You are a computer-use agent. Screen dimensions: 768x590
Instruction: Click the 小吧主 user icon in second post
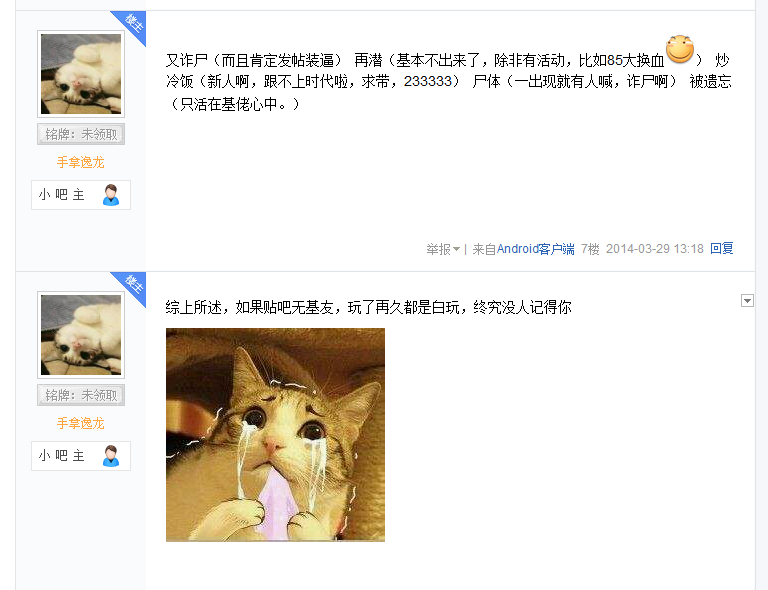coord(111,456)
